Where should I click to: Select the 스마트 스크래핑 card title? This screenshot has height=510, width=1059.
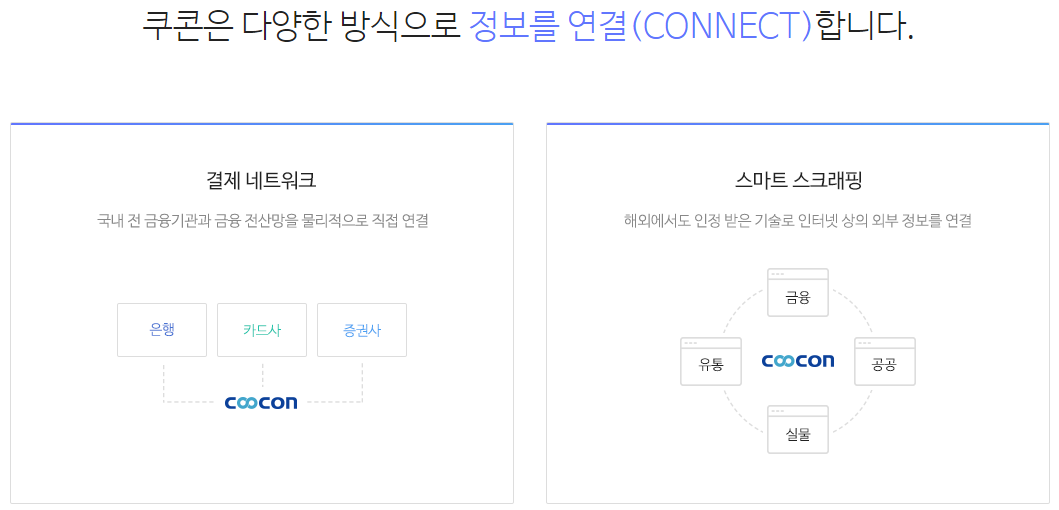click(798, 181)
